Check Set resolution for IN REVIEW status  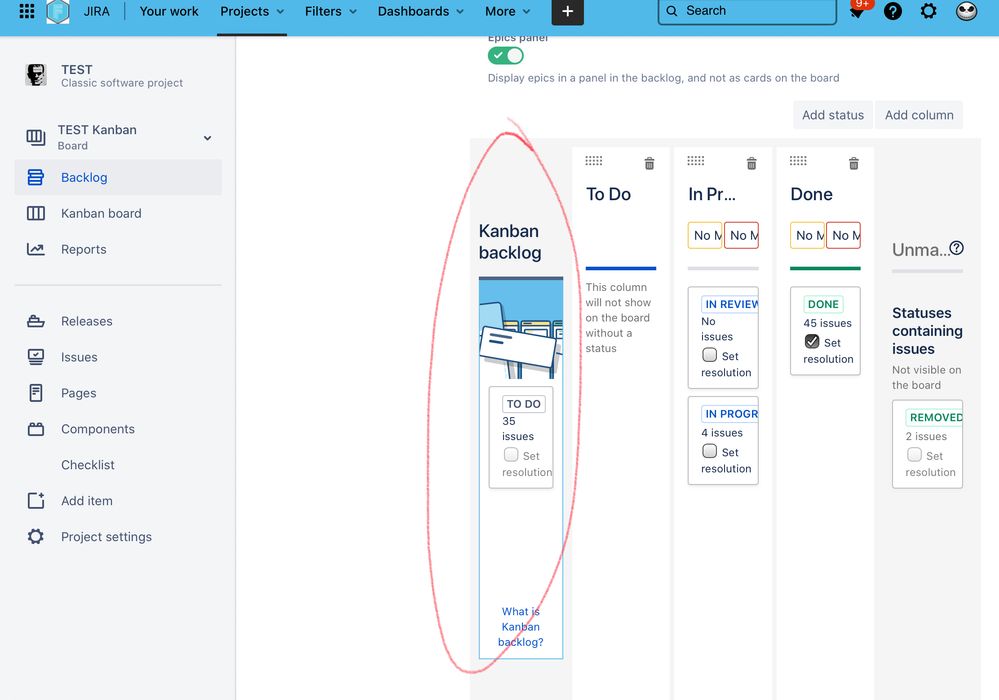tap(709, 355)
